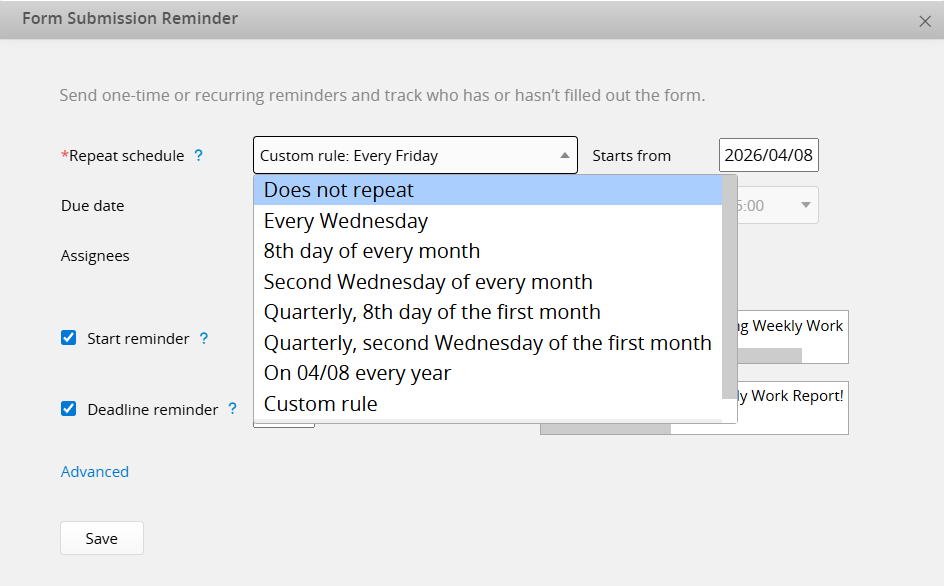
Task: Click the Start reminder help icon
Action: coord(204,339)
